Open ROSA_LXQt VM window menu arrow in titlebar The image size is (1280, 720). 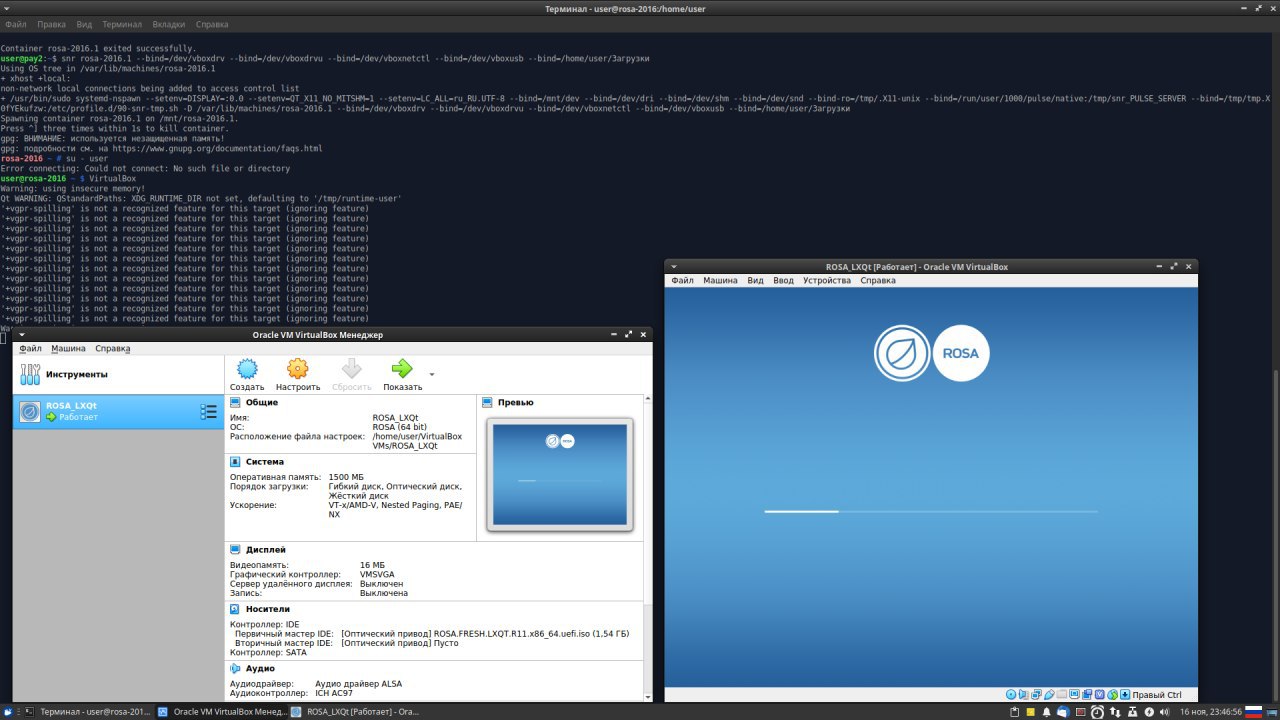tap(674, 267)
